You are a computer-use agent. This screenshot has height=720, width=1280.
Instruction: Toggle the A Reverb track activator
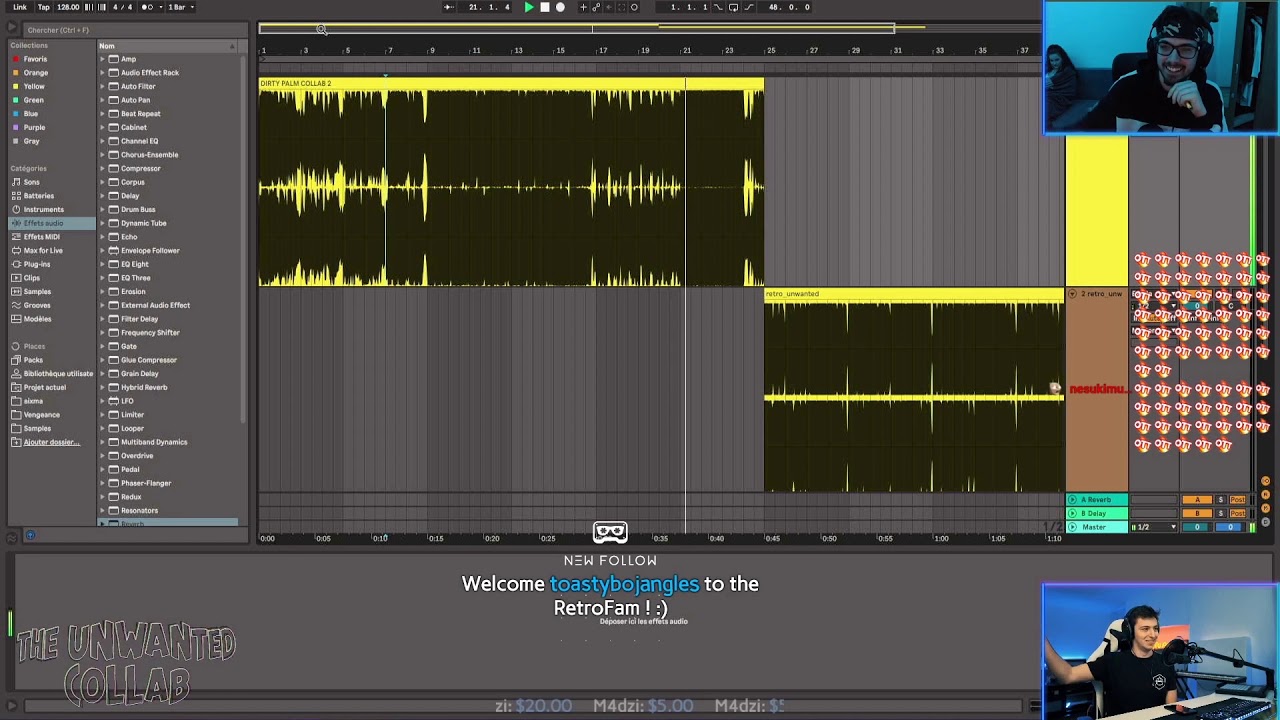(x=1197, y=500)
